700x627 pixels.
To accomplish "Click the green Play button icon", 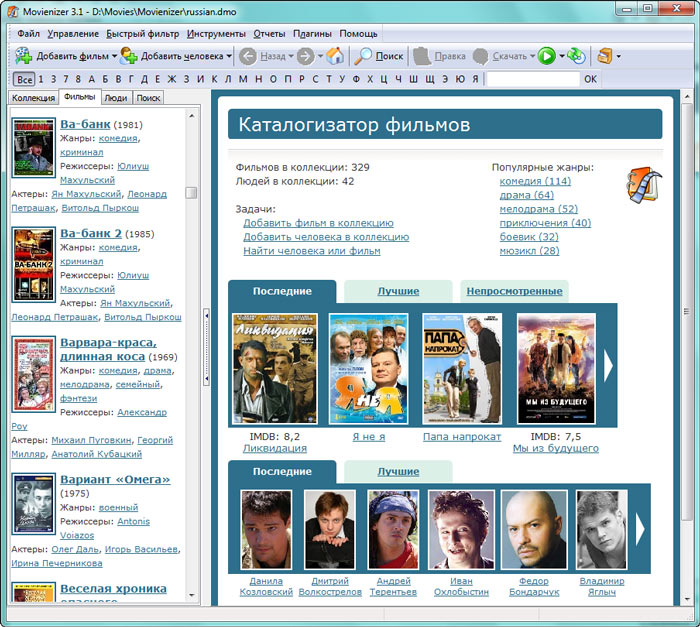I will (x=546, y=56).
